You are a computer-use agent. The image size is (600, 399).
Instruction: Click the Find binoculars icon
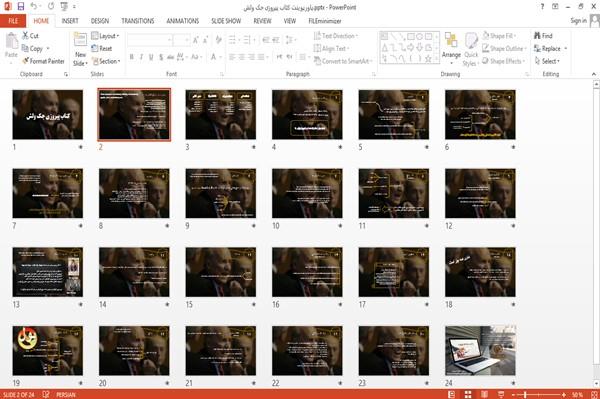pos(537,36)
